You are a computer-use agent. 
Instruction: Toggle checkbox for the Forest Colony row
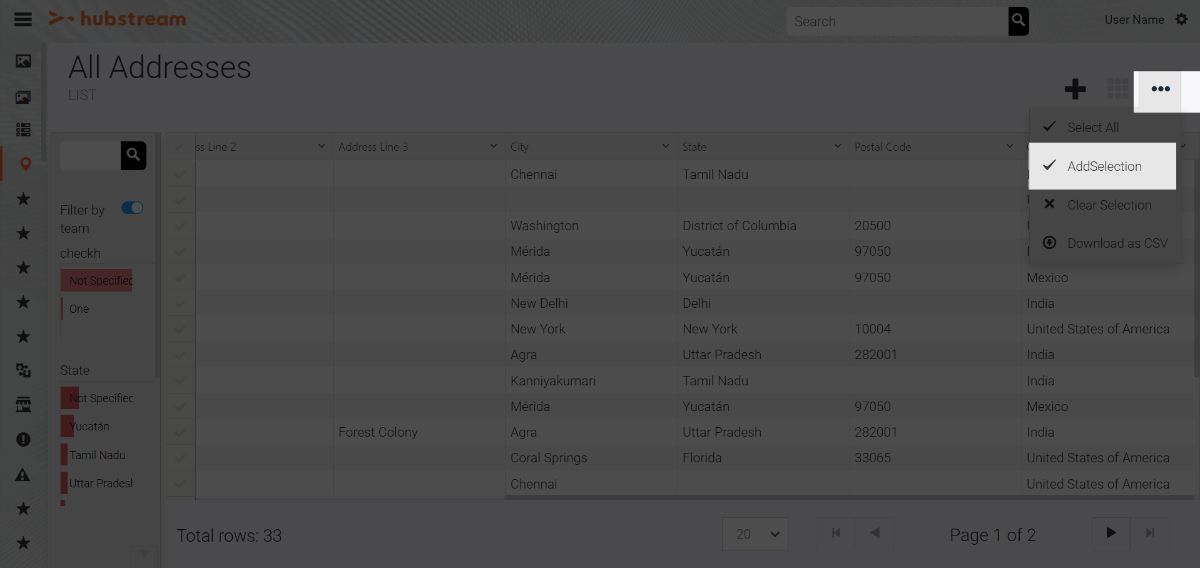tap(179, 433)
